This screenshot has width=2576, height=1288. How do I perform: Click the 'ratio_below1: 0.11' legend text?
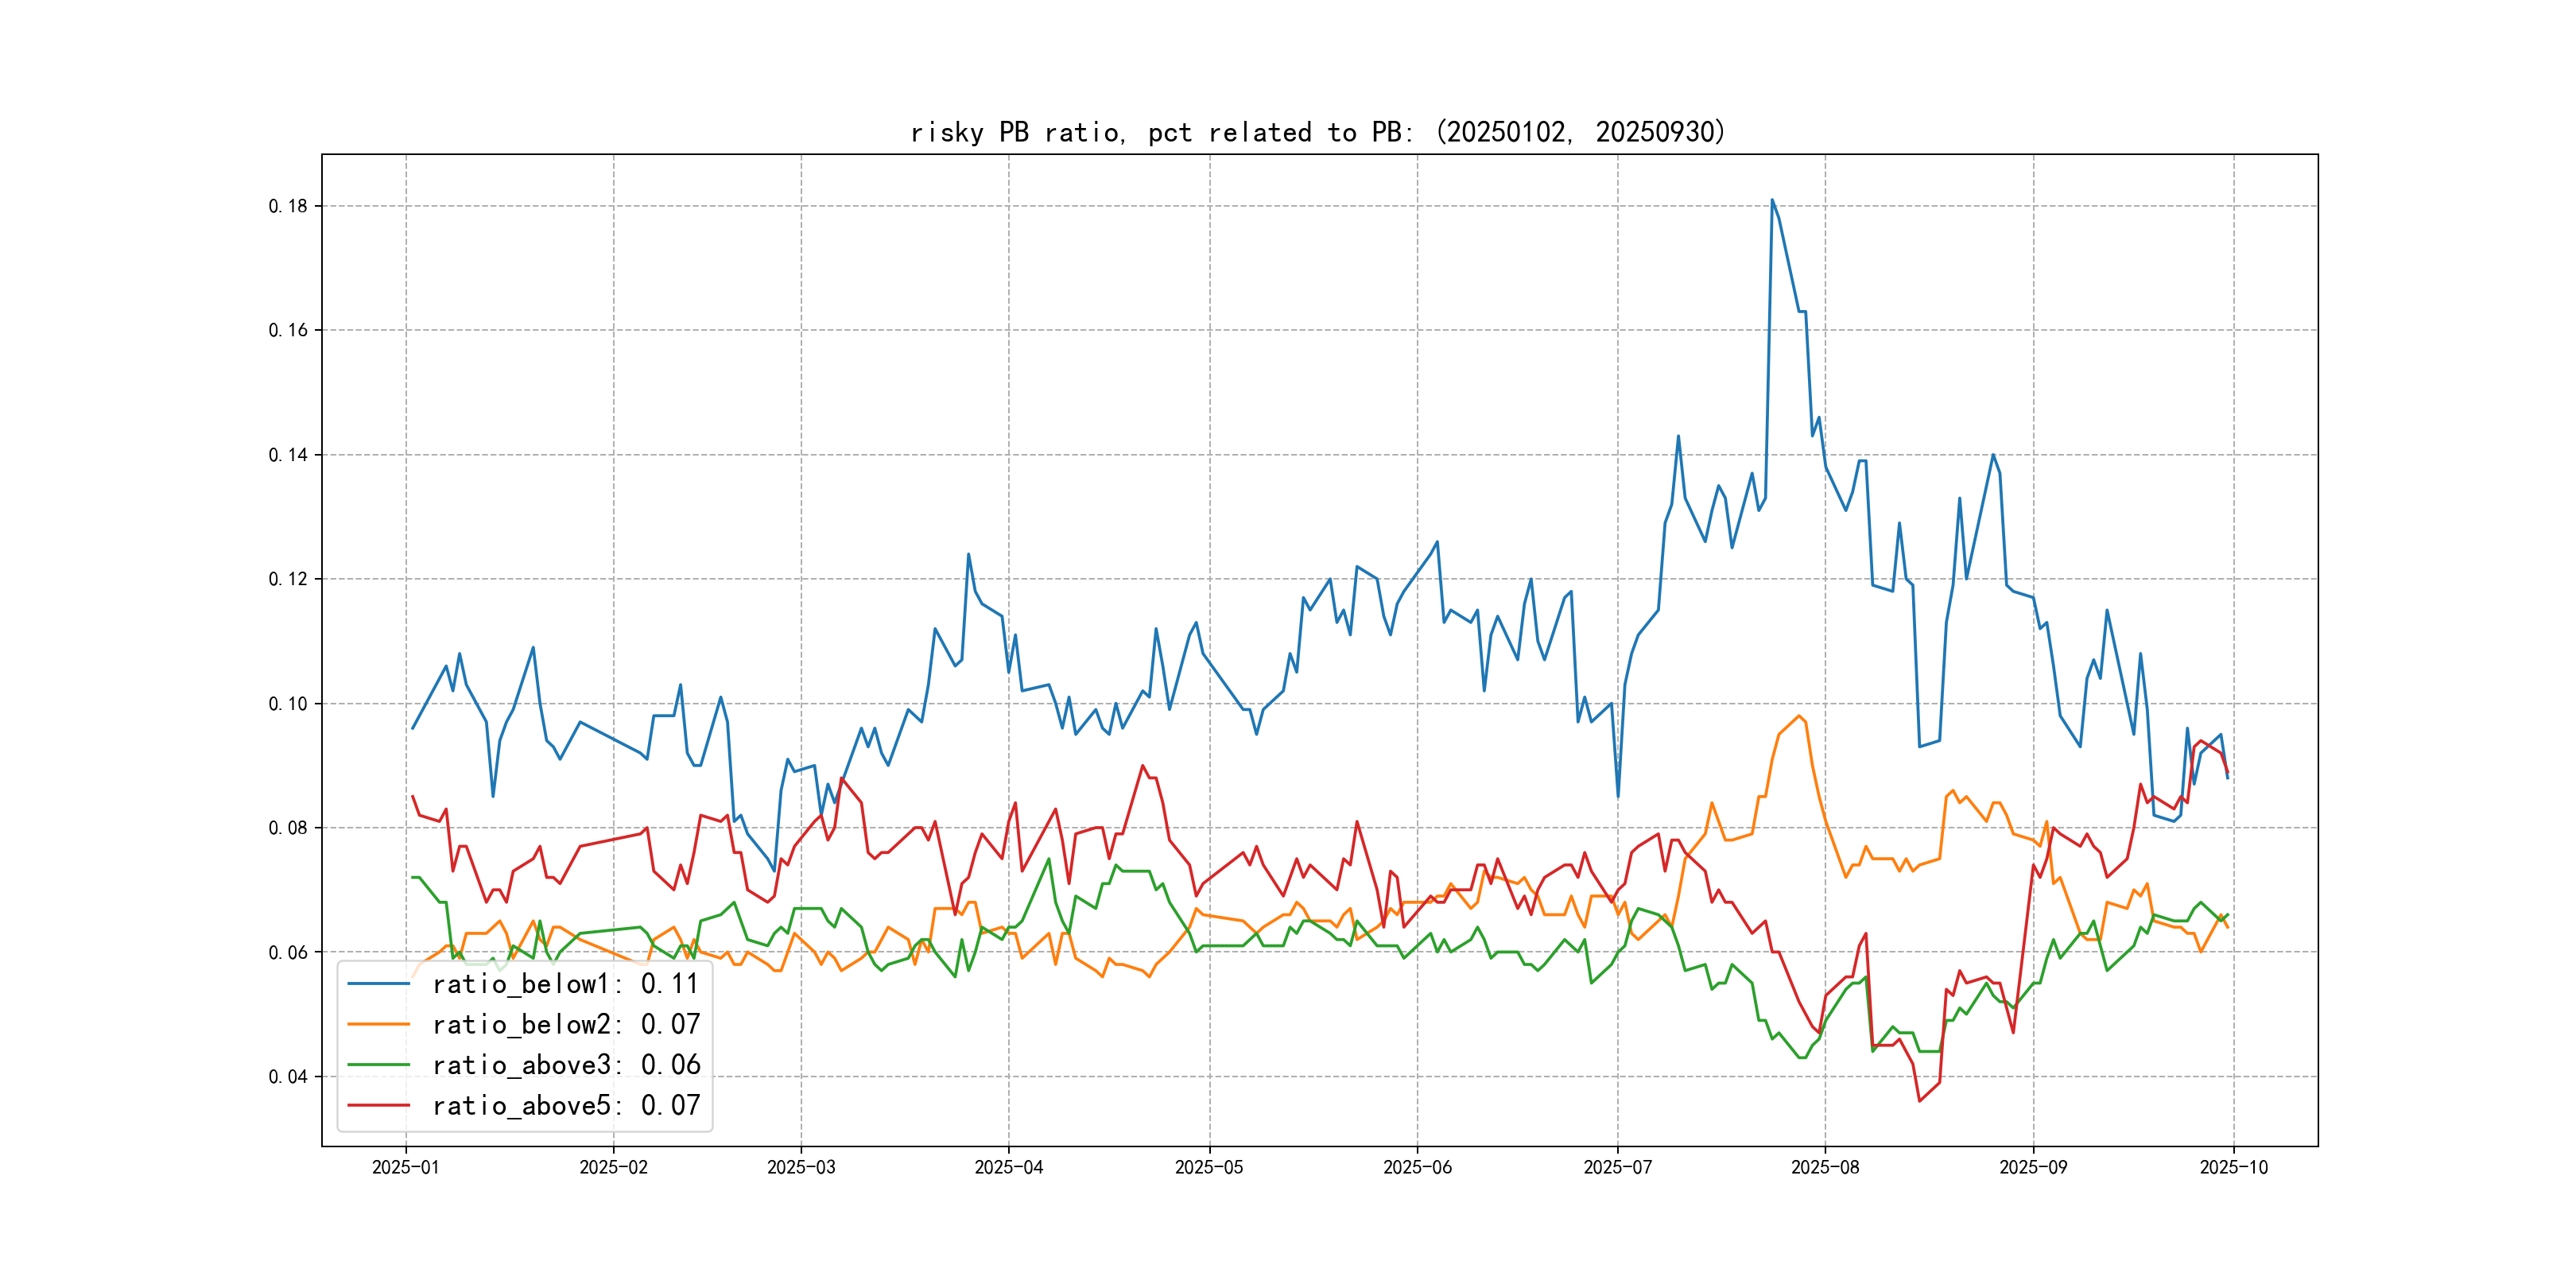click(x=565, y=984)
